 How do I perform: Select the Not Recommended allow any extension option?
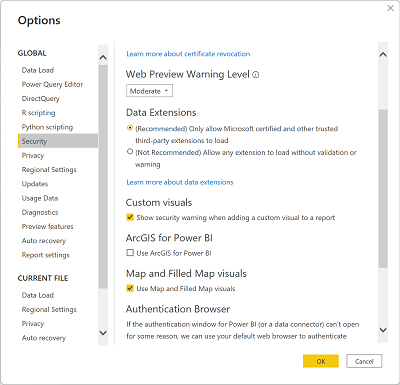[130, 152]
